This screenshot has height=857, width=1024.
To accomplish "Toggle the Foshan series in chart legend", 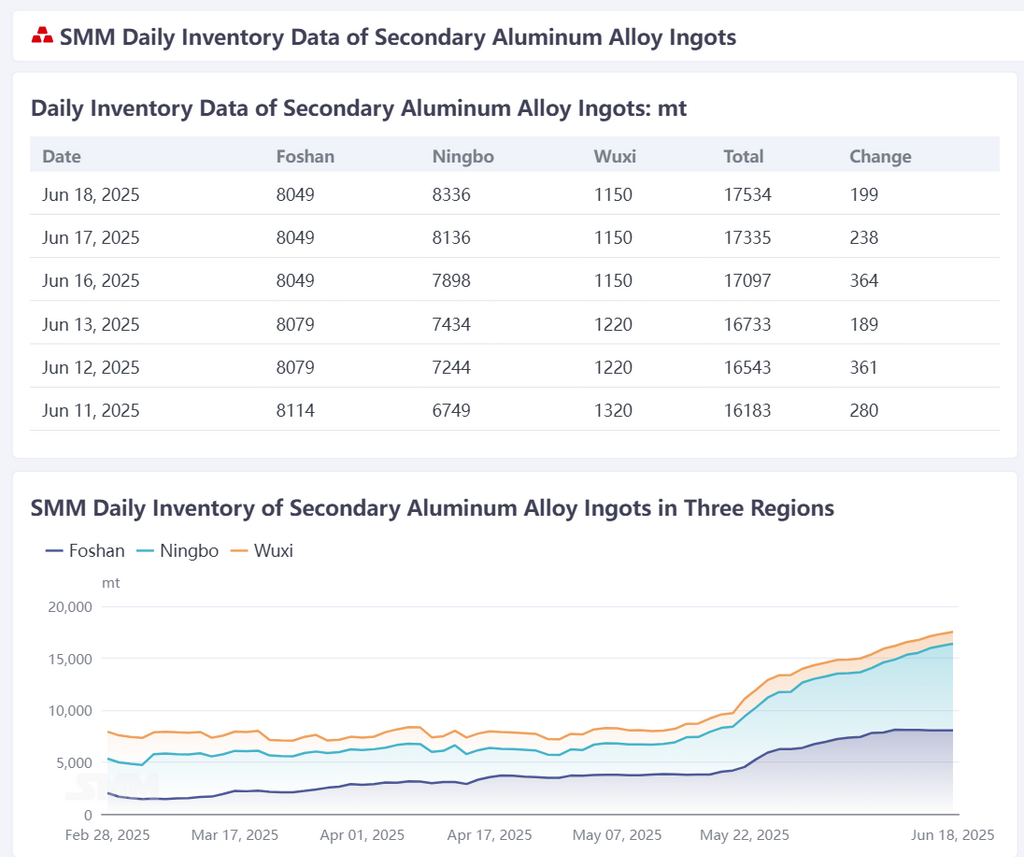I will coord(86,550).
